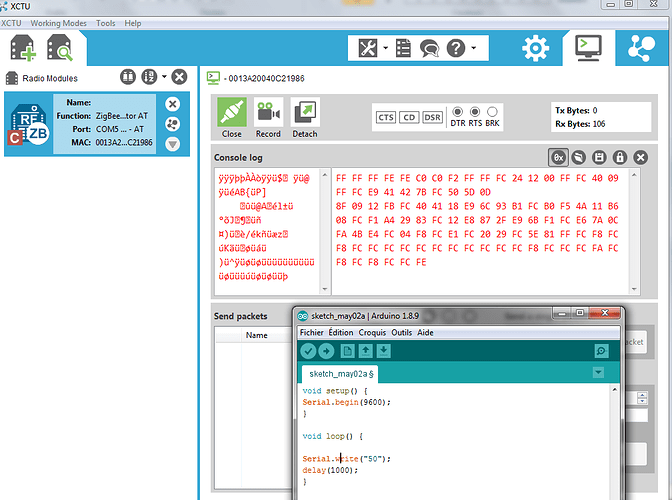Open the feedback chat bubble icon

[429, 48]
